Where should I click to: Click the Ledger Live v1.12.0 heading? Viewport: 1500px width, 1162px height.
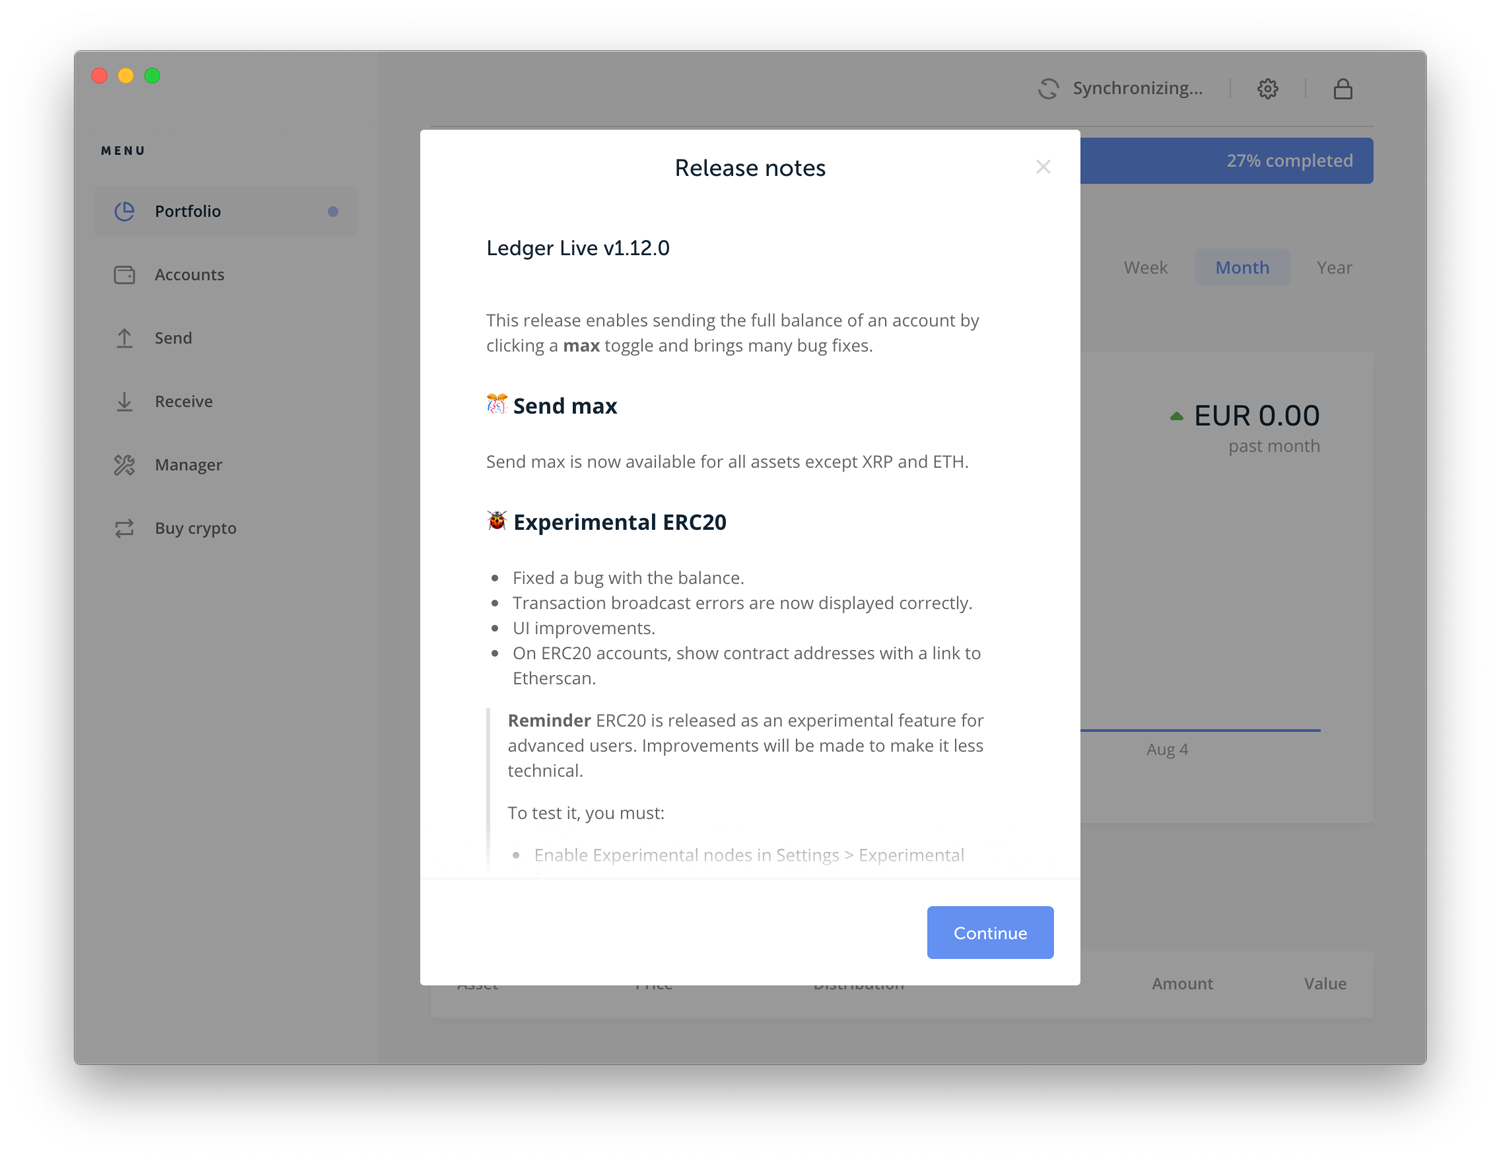[x=578, y=248]
